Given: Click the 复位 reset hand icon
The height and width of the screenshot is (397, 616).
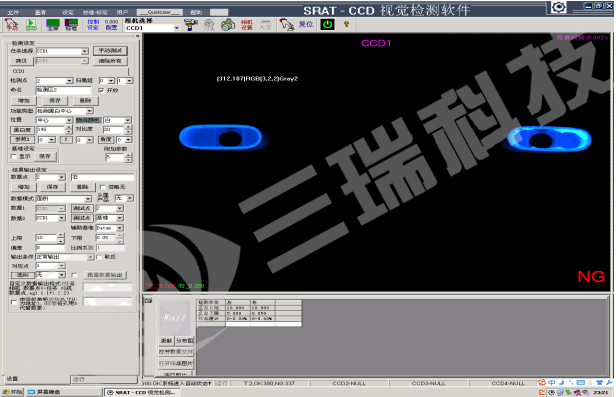Looking at the screenshot, I should pyautogui.click(x=287, y=25).
